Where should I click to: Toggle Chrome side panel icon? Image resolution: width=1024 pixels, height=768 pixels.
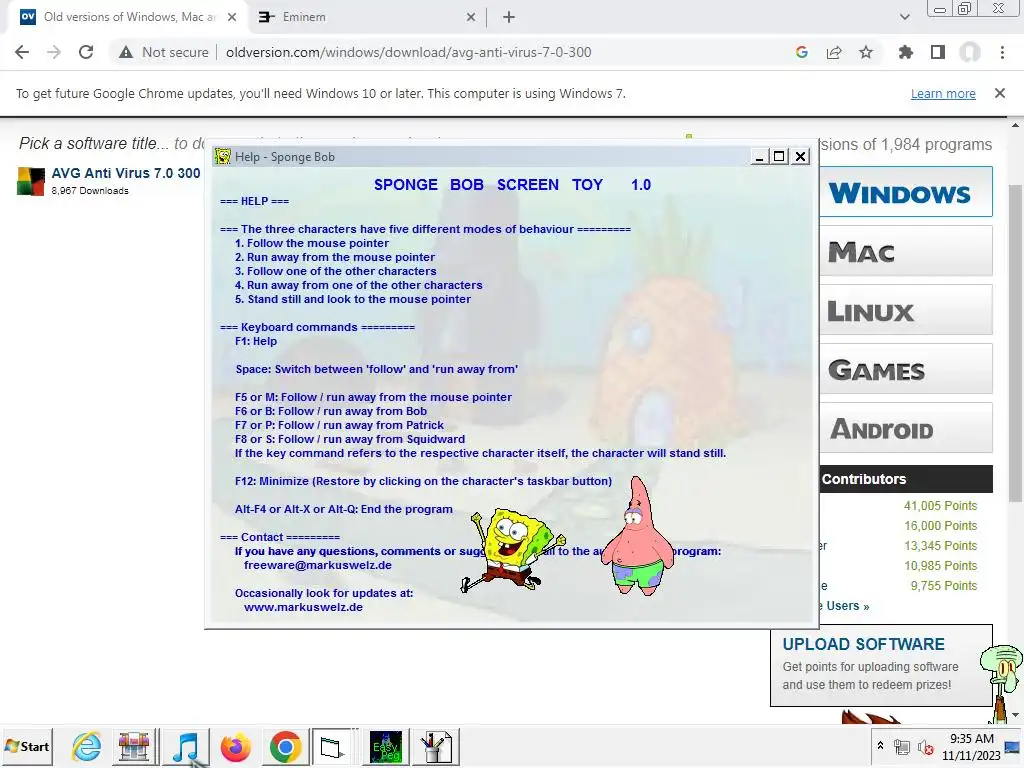(x=938, y=52)
